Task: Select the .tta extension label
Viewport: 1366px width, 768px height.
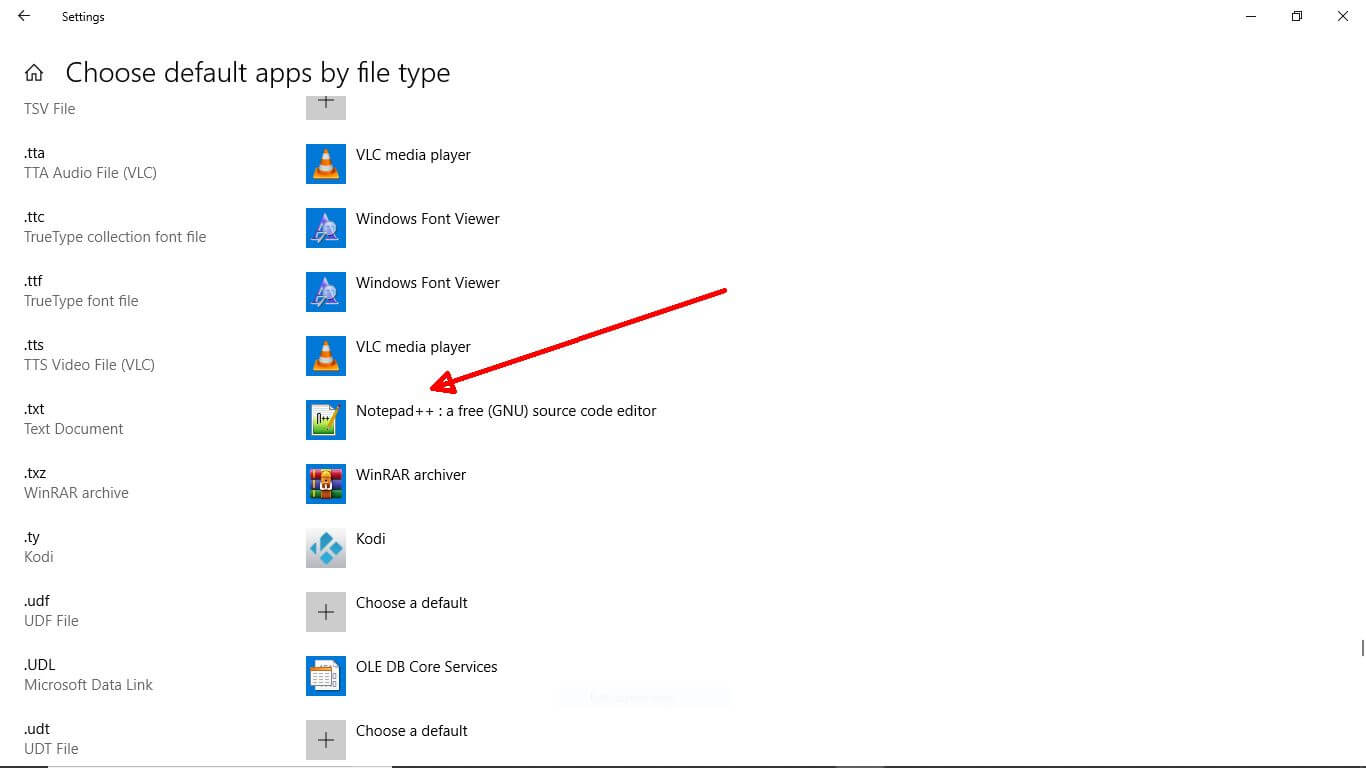Action: click(34, 153)
